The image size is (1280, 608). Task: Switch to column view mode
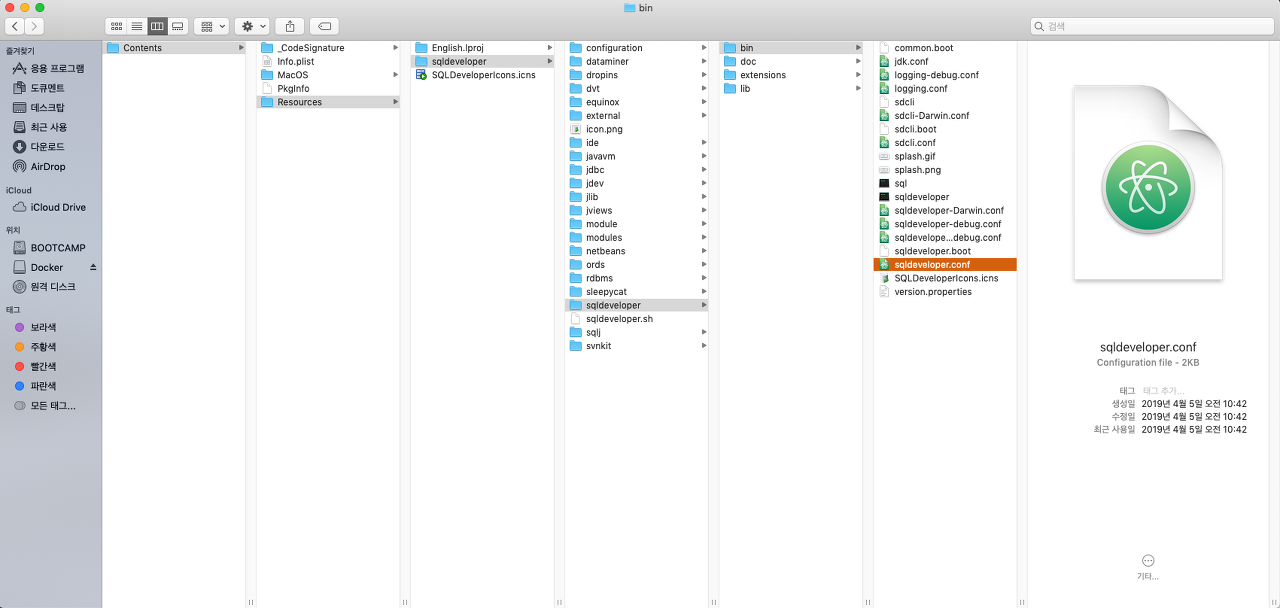[157, 26]
